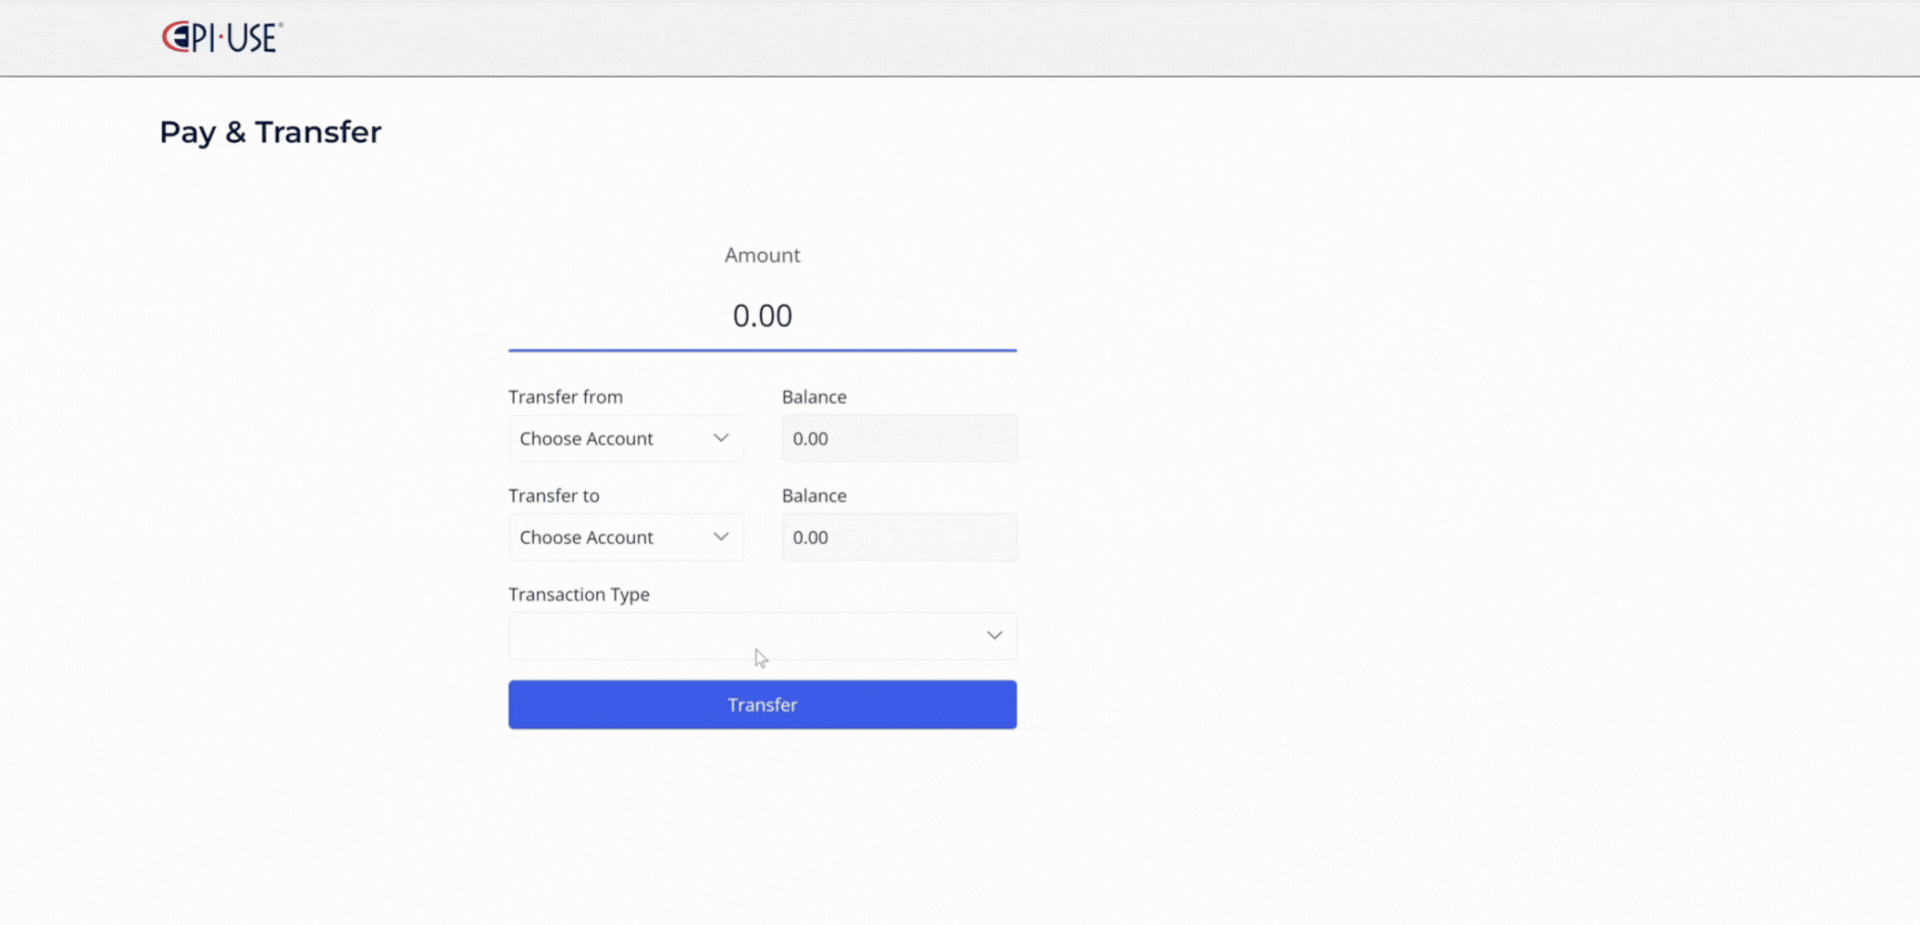The image size is (1920, 925).
Task: Click the Balance label above Transfer to balance
Action: click(x=813, y=496)
